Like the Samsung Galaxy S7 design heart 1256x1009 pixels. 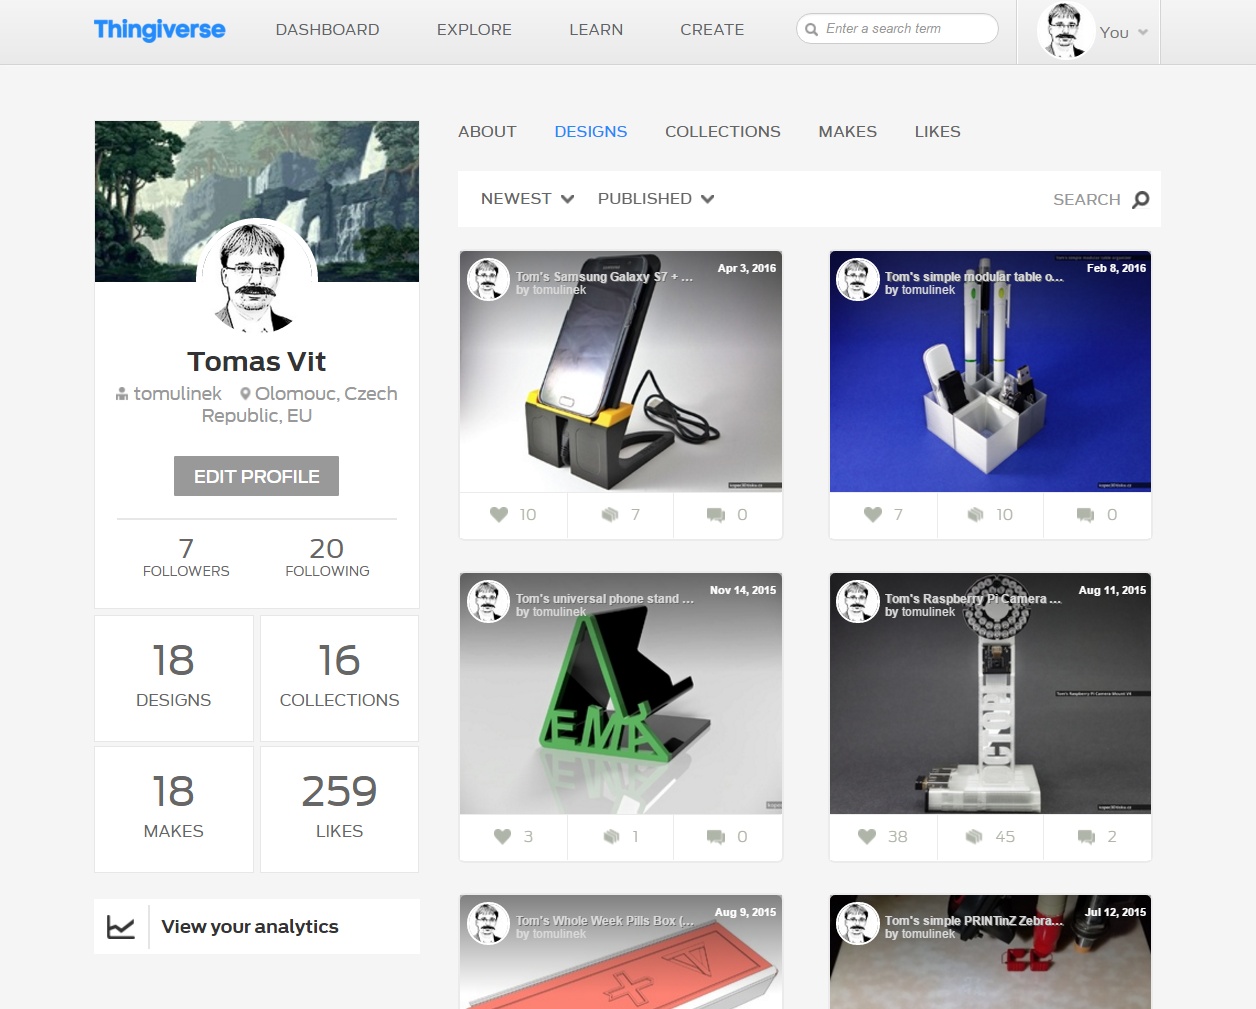[x=499, y=514]
